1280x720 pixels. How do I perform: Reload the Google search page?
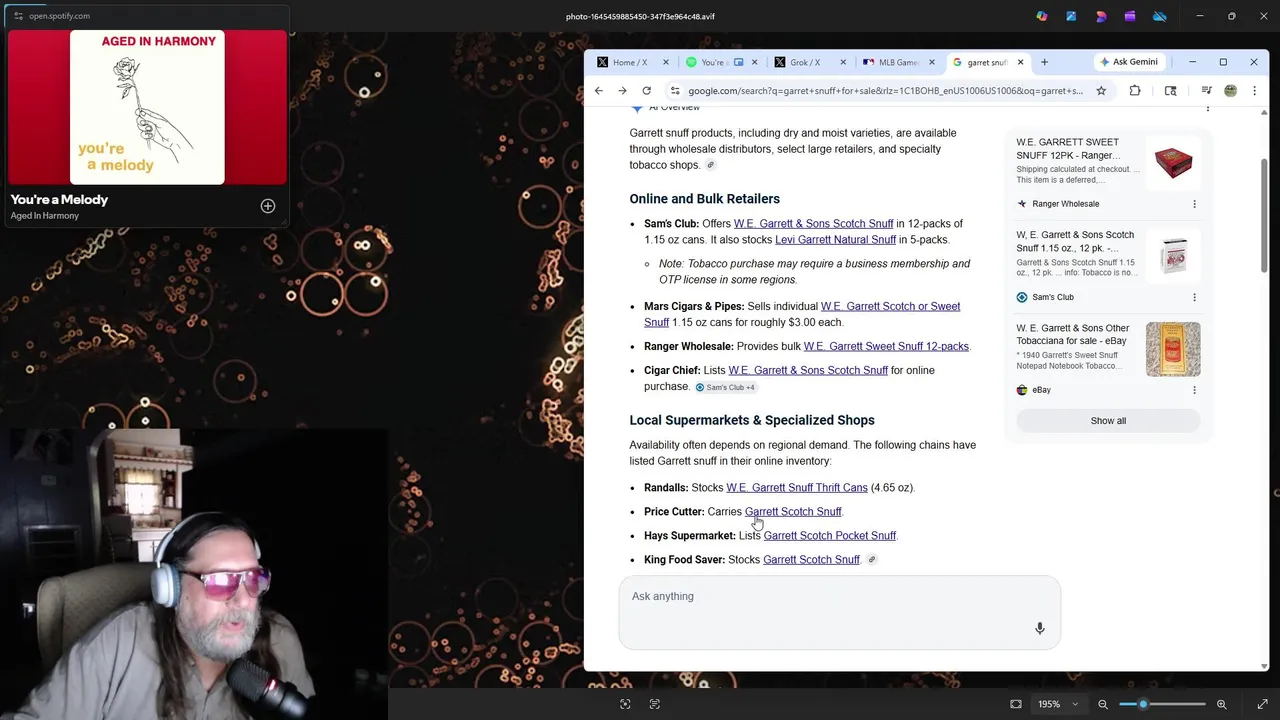647,91
